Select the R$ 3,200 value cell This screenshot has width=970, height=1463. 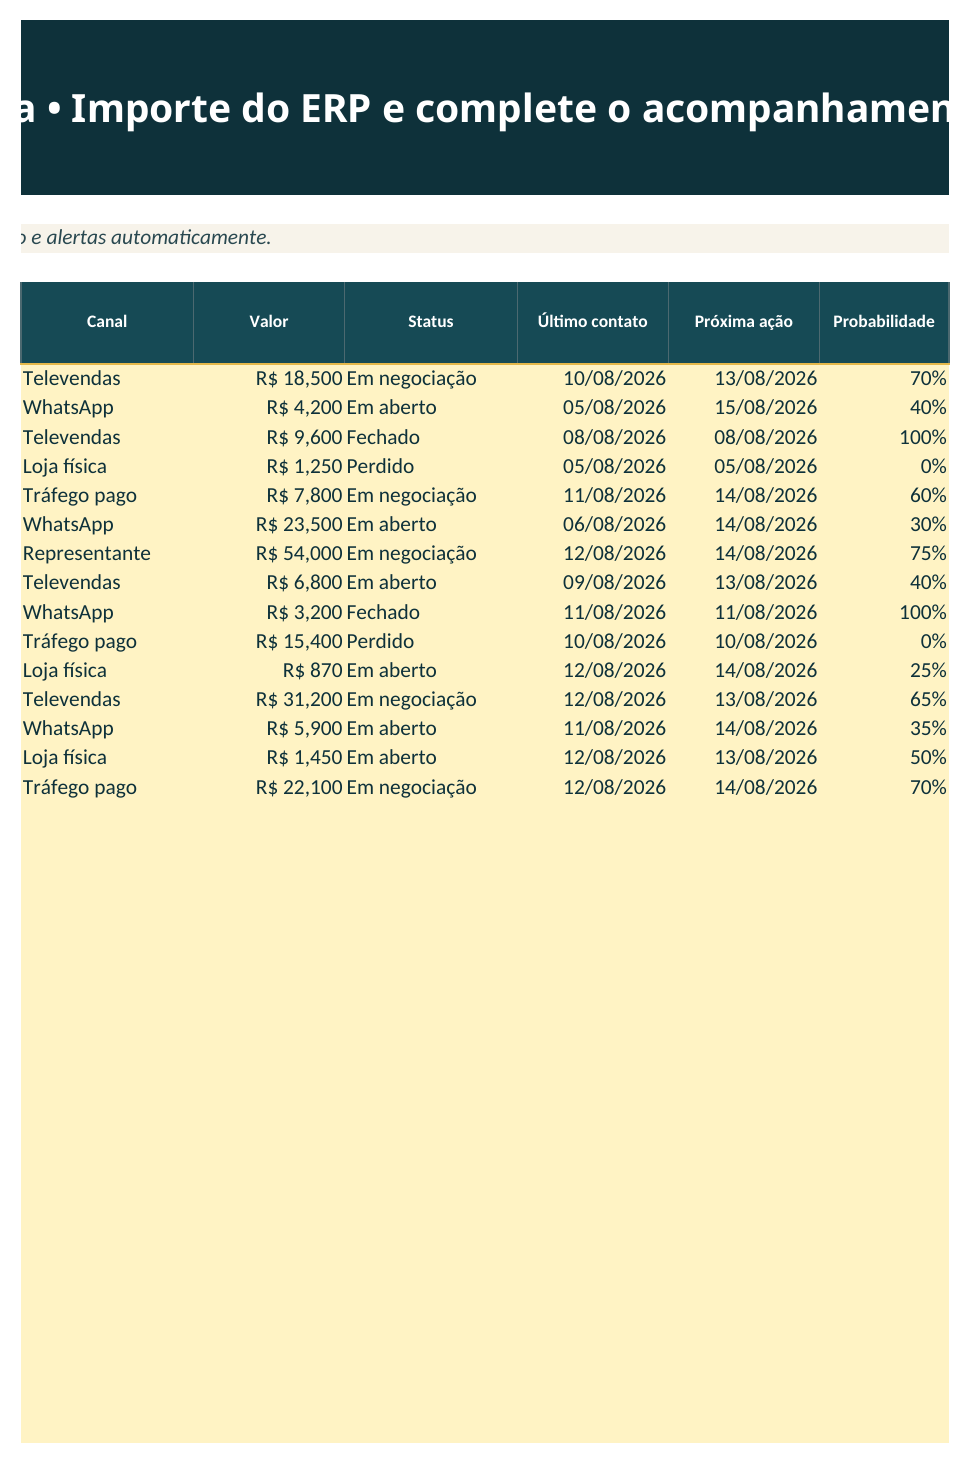click(x=269, y=612)
